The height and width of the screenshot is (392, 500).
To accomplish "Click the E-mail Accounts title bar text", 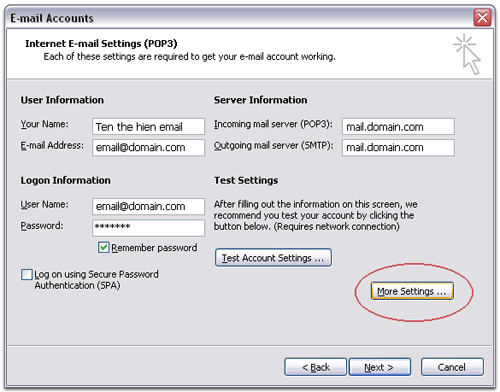I will 52,18.
